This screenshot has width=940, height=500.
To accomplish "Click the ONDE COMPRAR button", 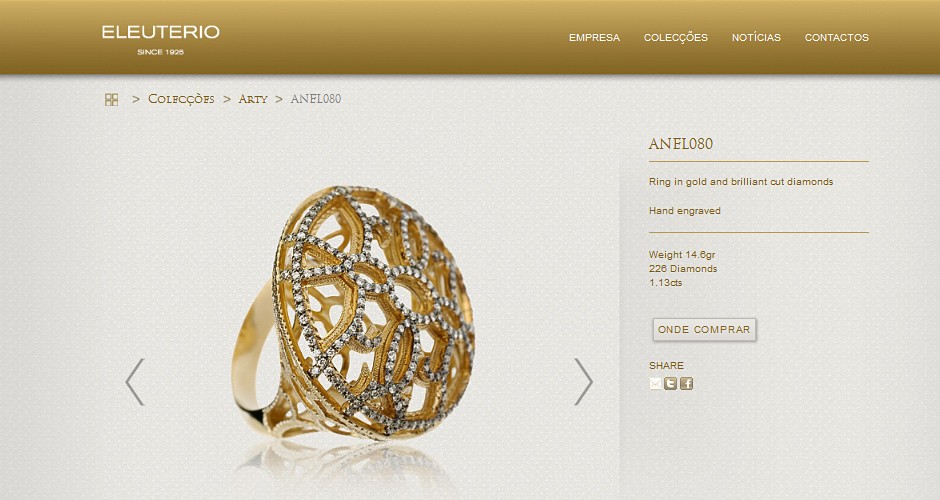I will coord(704,330).
